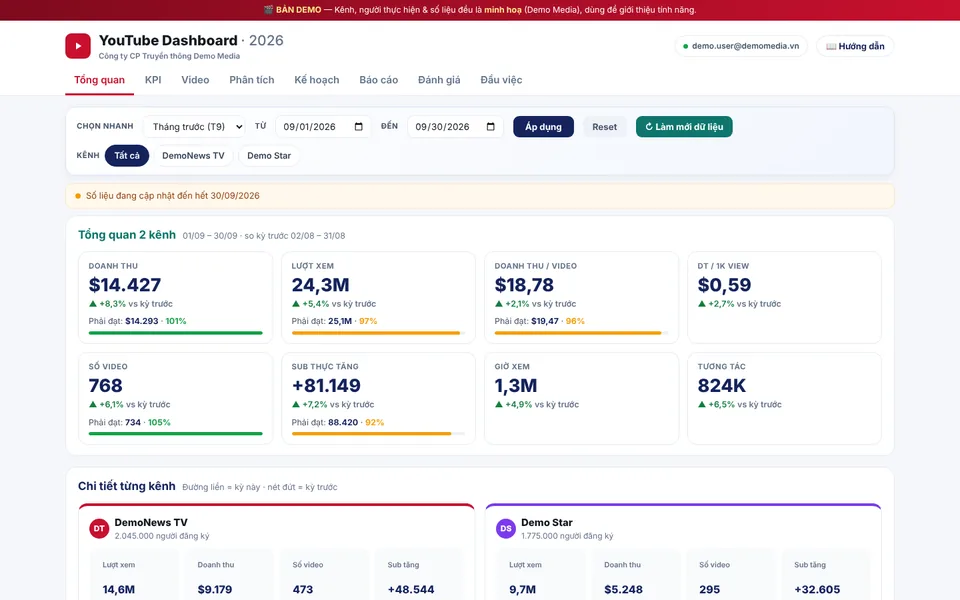Click the Đến date field 09/30/2026
The height and width of the screenshot is (600, 960).
tap(455, 127)
